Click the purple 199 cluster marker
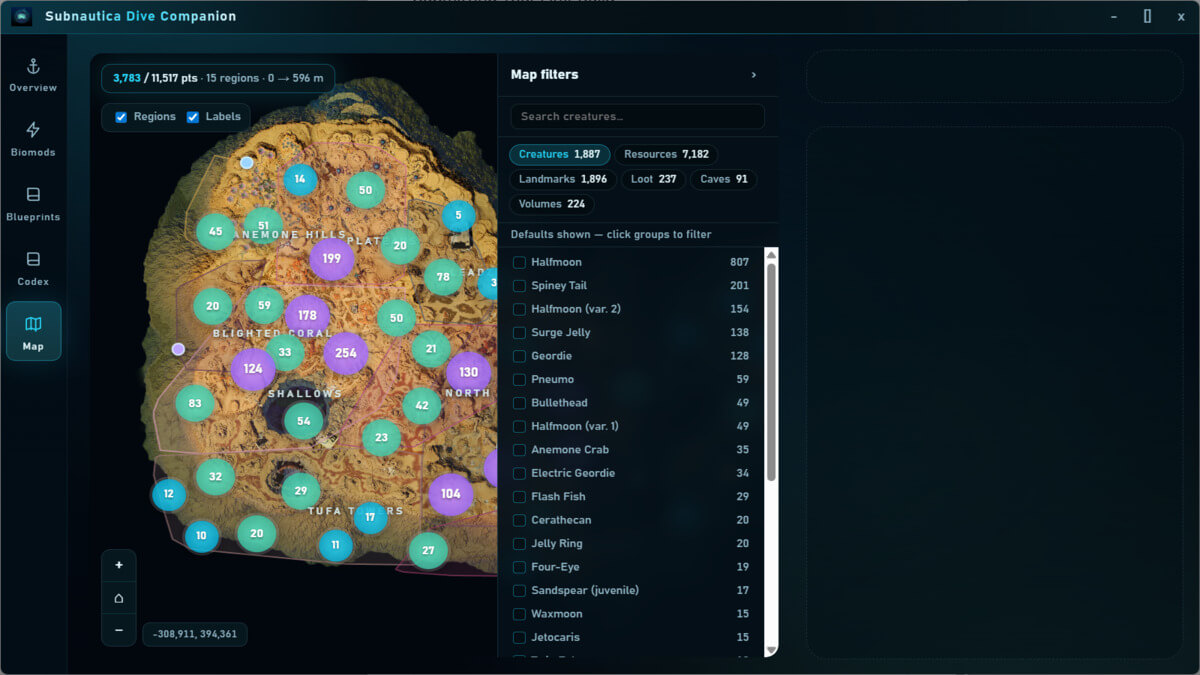The width and height of the screenshot is (1200, 675). tap(332, 258)
